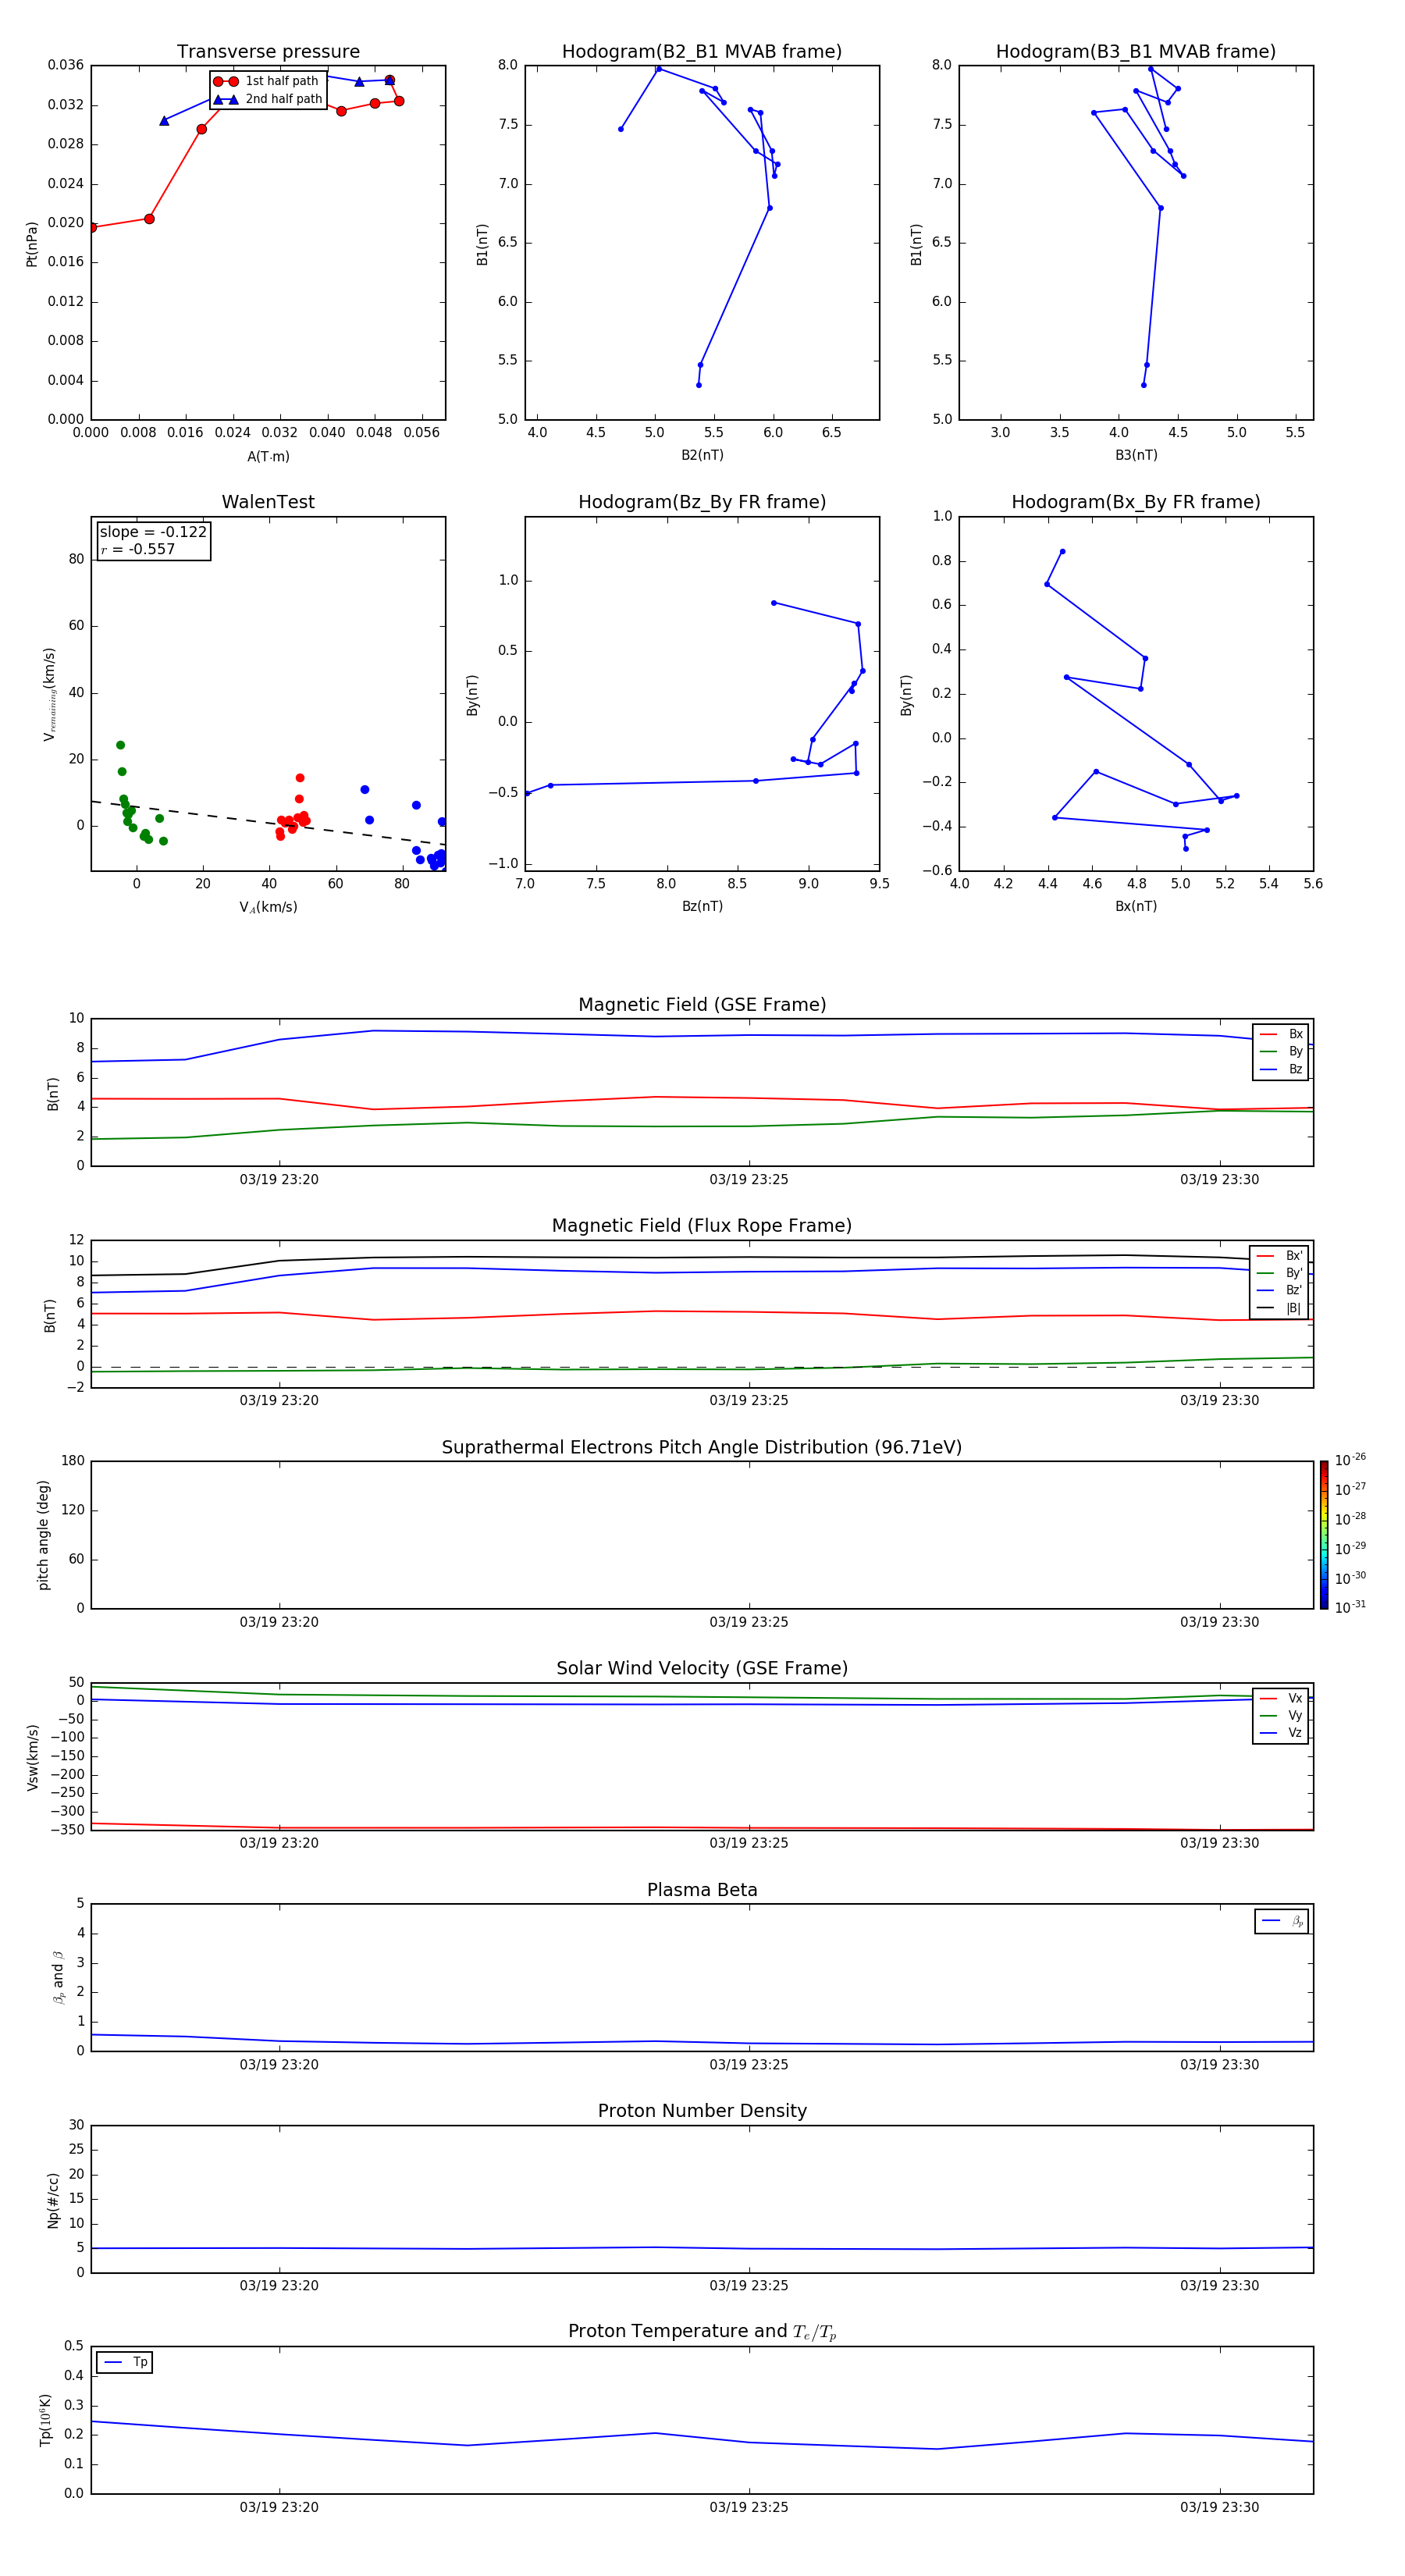Click the 'r = -0.557' annotation

pos(138,549)
